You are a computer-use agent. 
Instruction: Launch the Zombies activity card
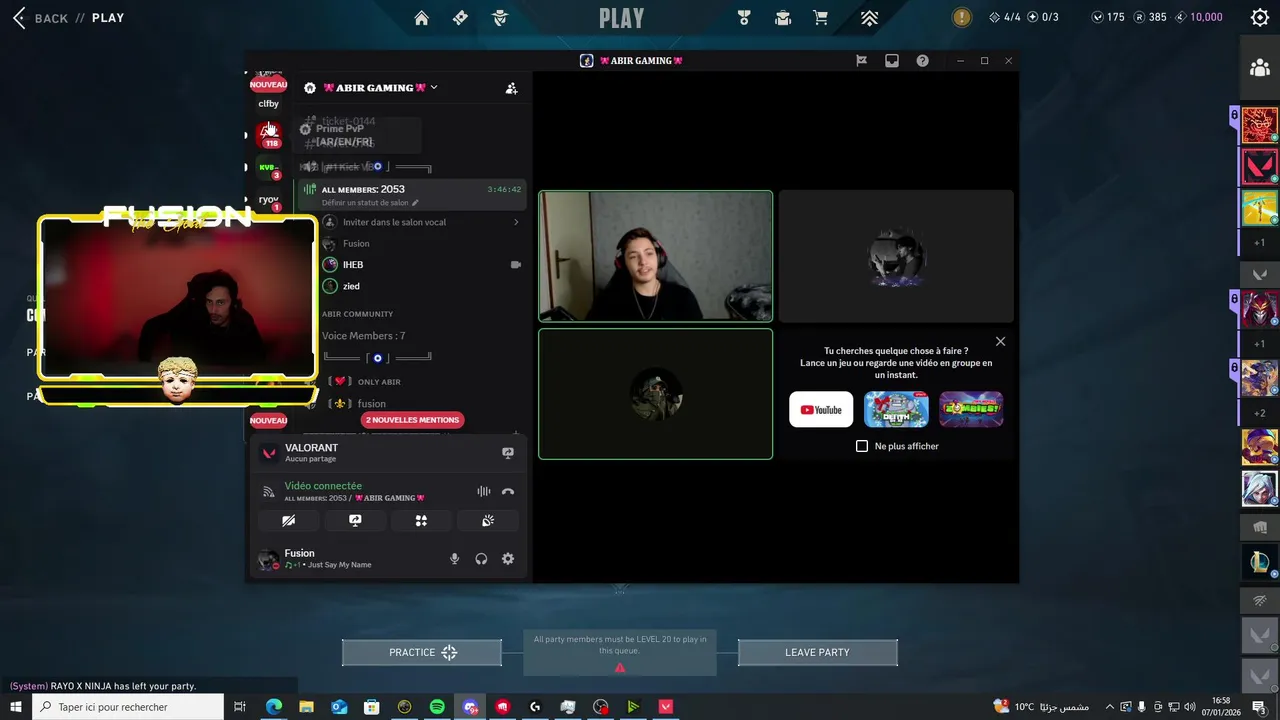pyautogui.click(x=971, y=409)
